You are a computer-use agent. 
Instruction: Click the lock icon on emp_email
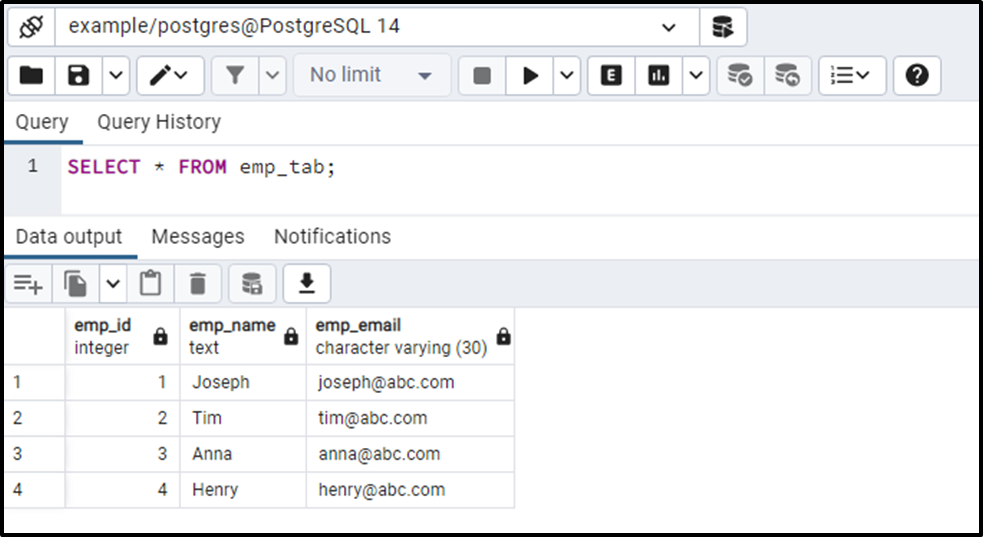(503, 337)
